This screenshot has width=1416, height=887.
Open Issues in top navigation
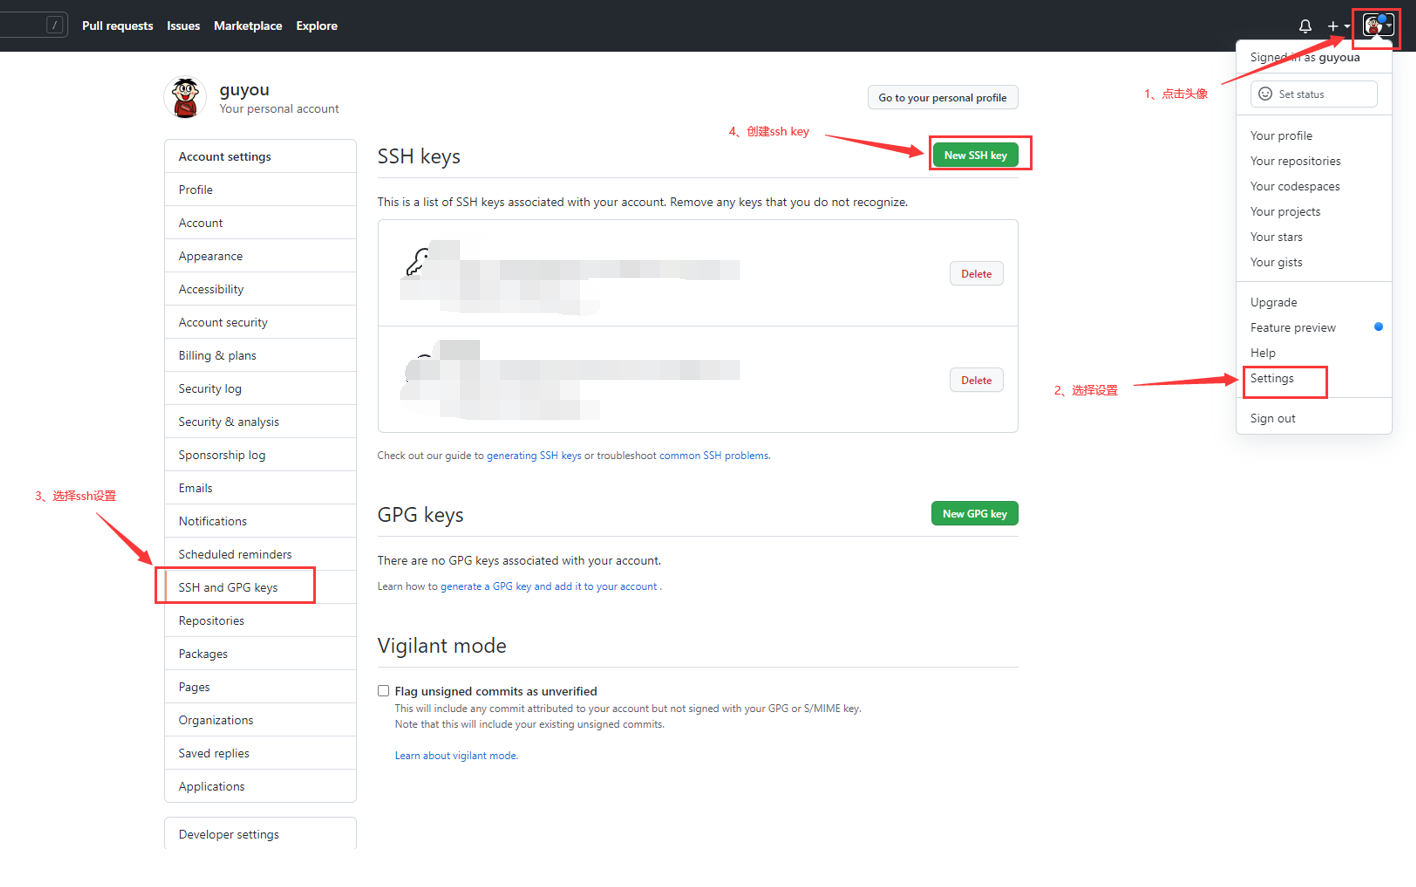[x=183, y=26]
